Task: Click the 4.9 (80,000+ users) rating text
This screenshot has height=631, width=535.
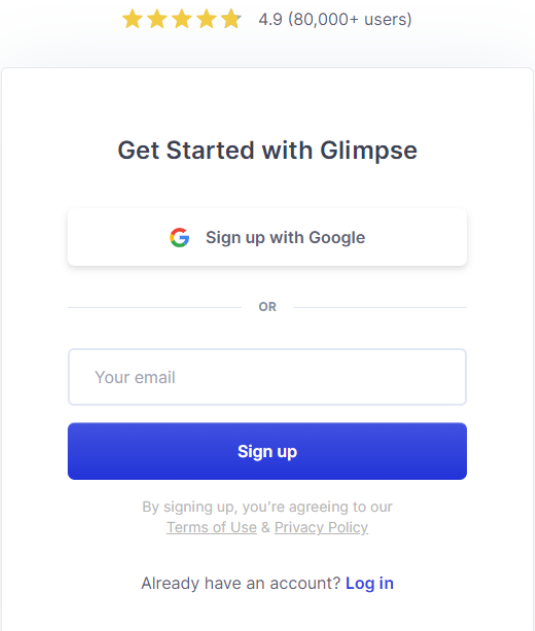Action: tap(335, 19)
